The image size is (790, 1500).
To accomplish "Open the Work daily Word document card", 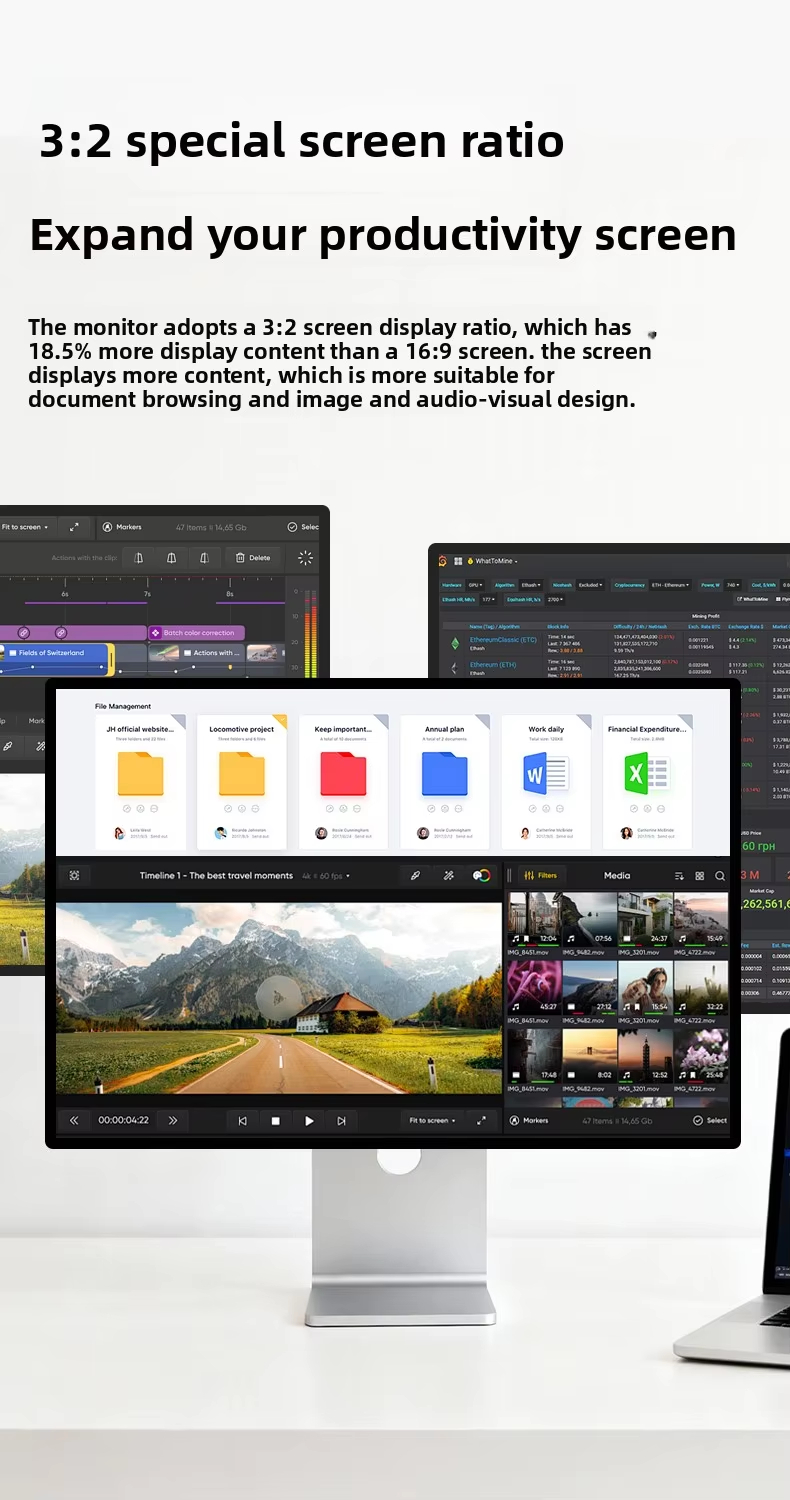I will [546, 782].
